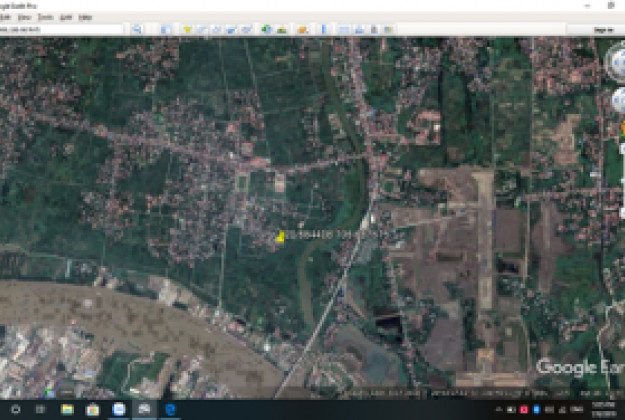Select the Add Polygon tool
This screenshot has height=420, width=625.
(202, 29)
